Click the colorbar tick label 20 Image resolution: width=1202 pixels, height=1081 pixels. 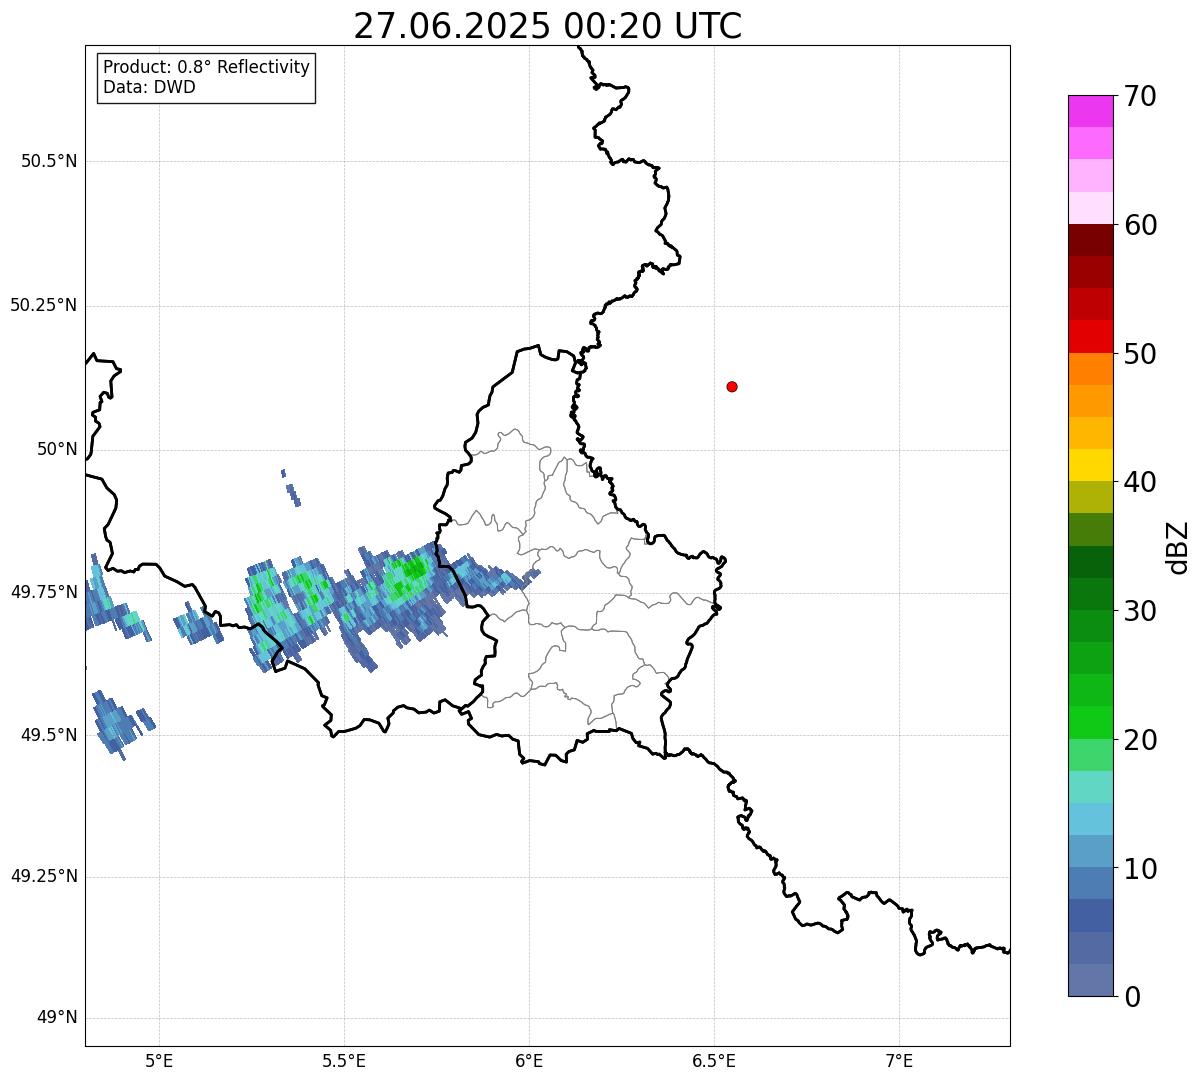(1140, 740)
